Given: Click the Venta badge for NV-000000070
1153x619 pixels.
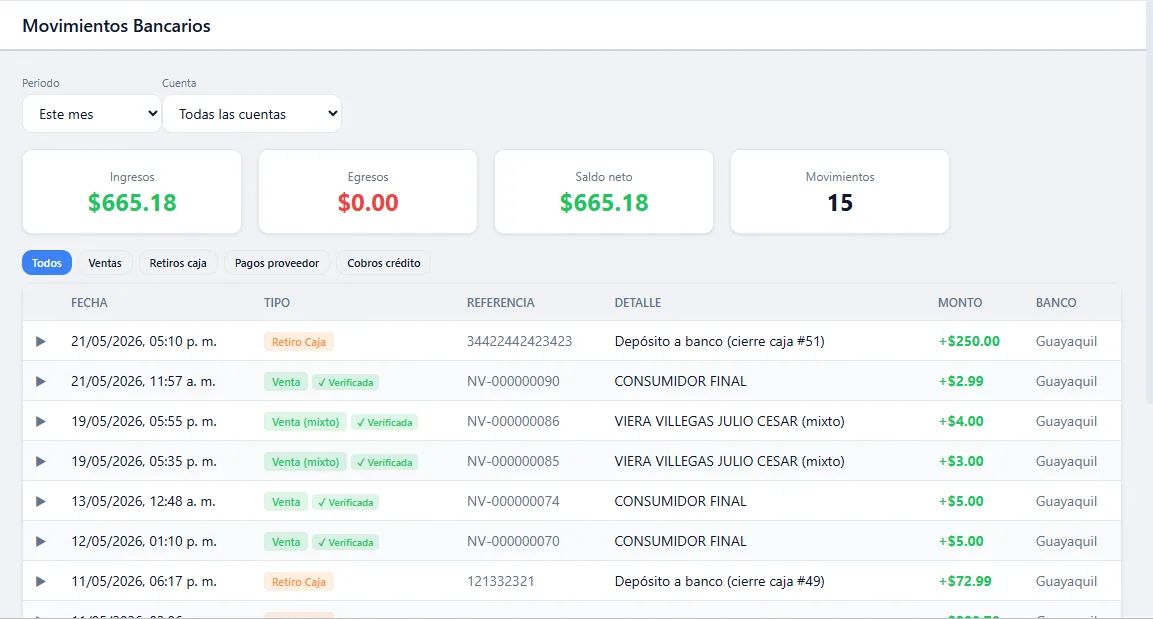Looking at the screenshot, I should click(x=286, y=542).
